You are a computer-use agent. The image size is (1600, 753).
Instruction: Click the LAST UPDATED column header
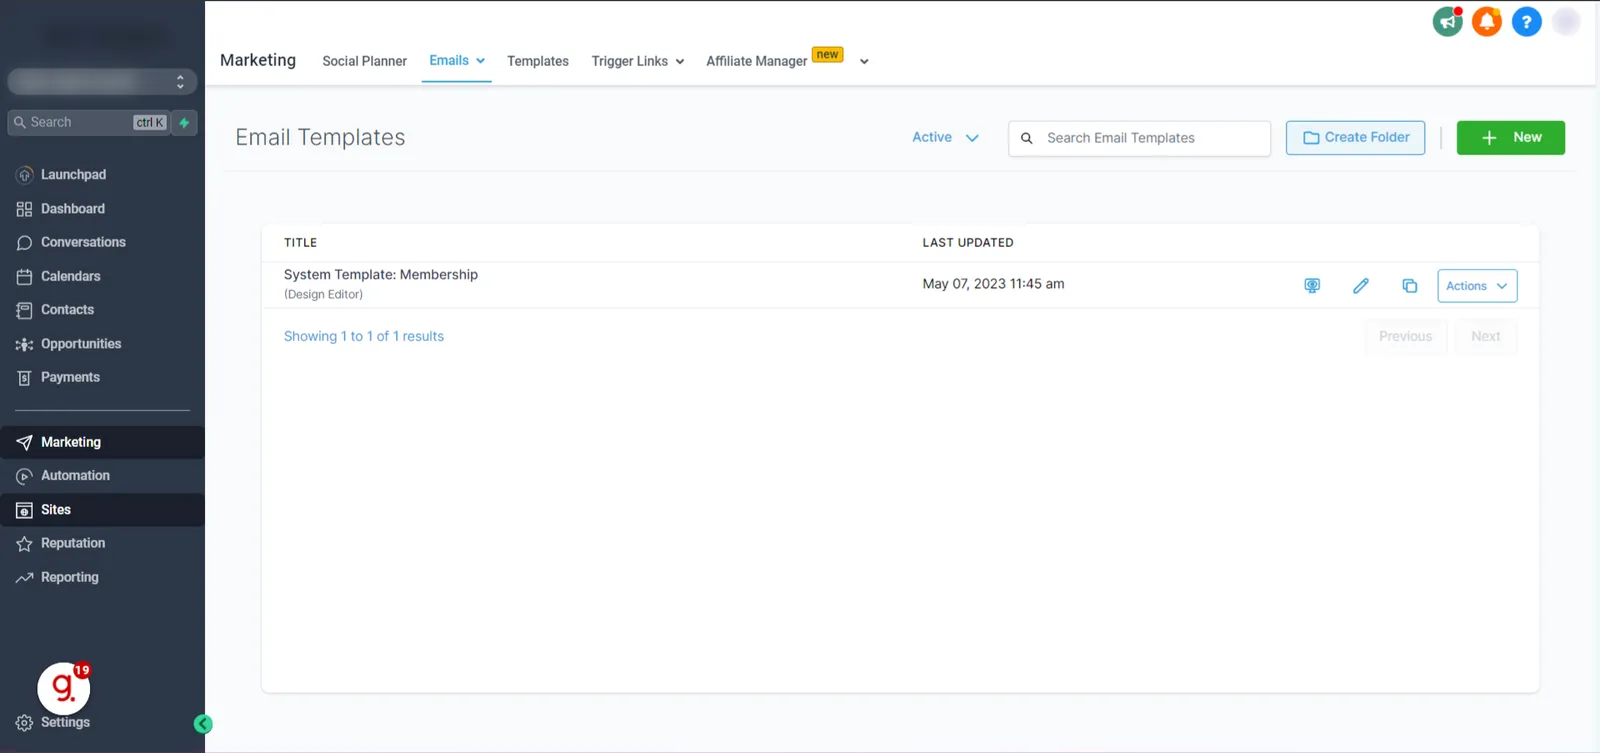(x=968, y=242)
